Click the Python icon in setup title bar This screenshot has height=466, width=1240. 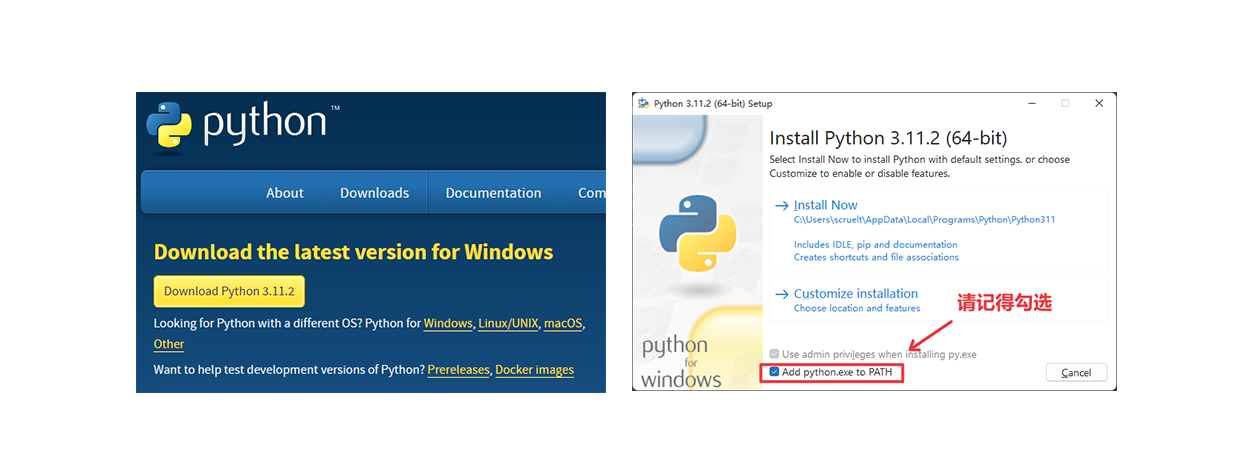[x=642, y=103]
